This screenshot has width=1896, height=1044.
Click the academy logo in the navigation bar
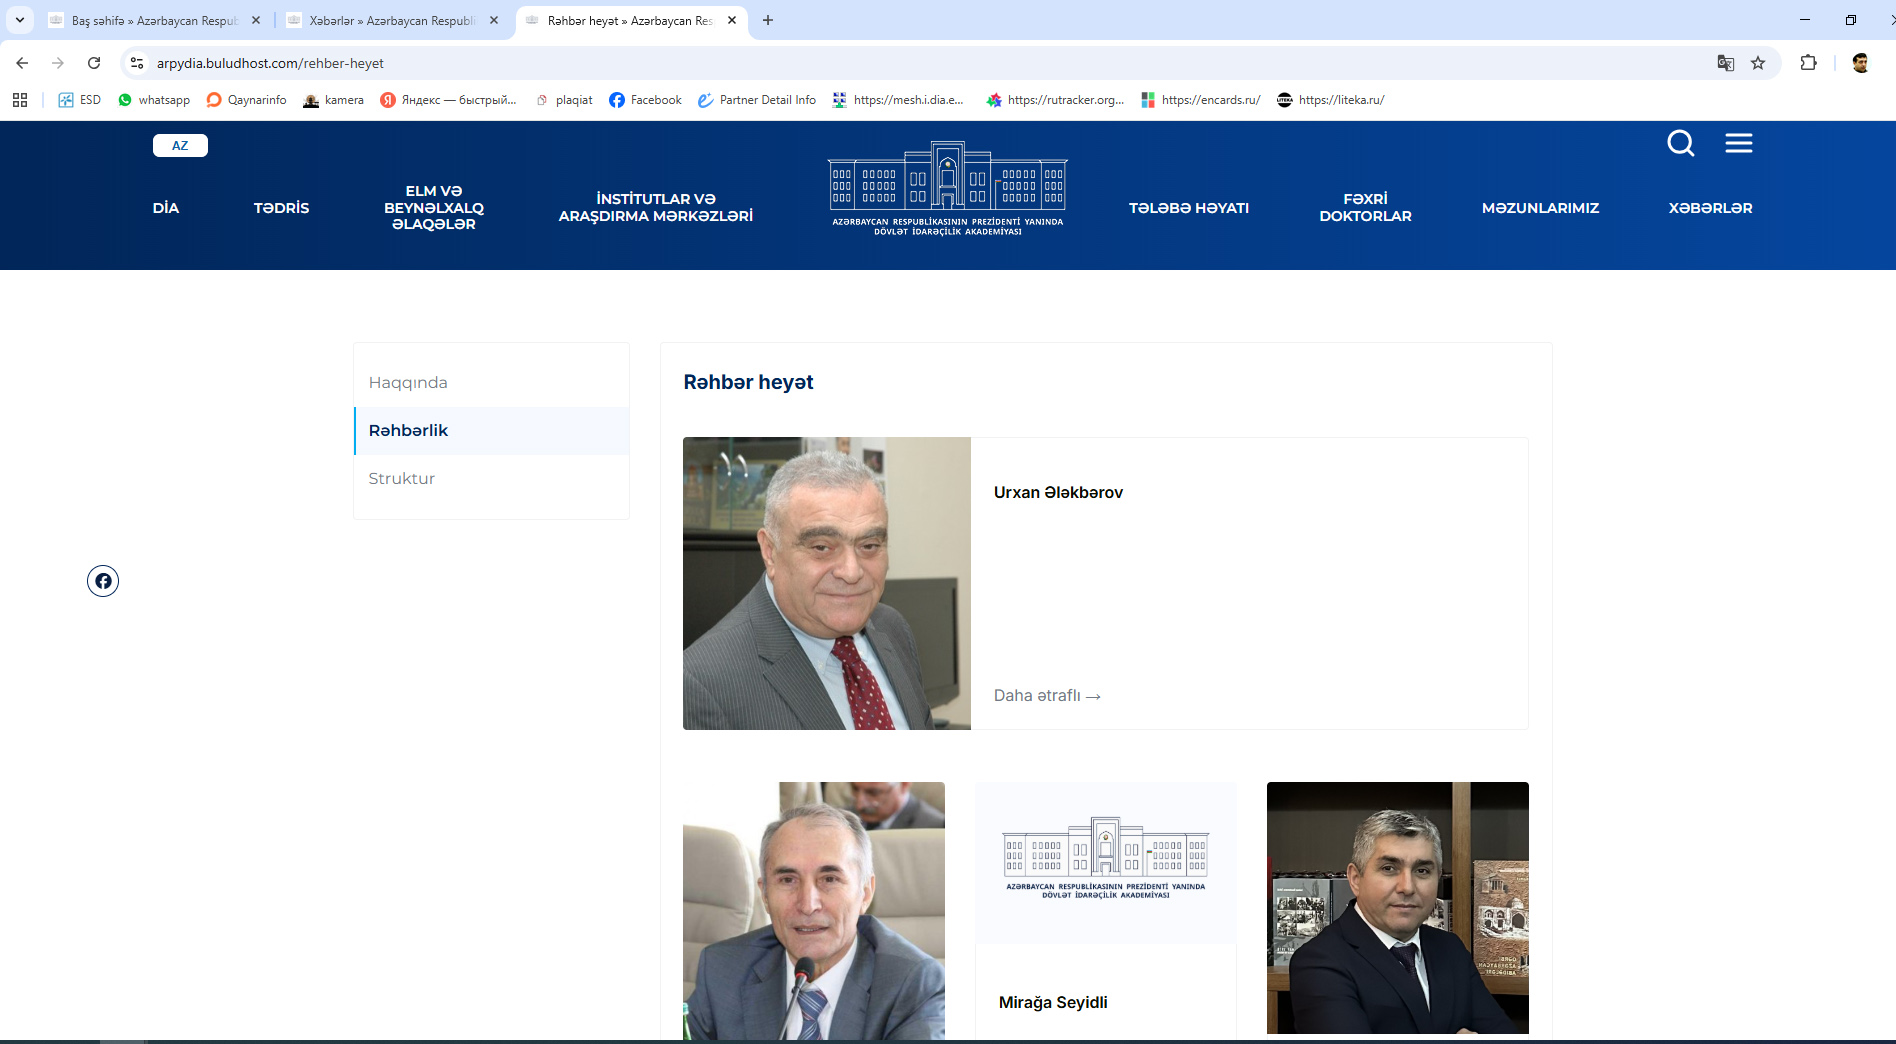pos(947,190)
